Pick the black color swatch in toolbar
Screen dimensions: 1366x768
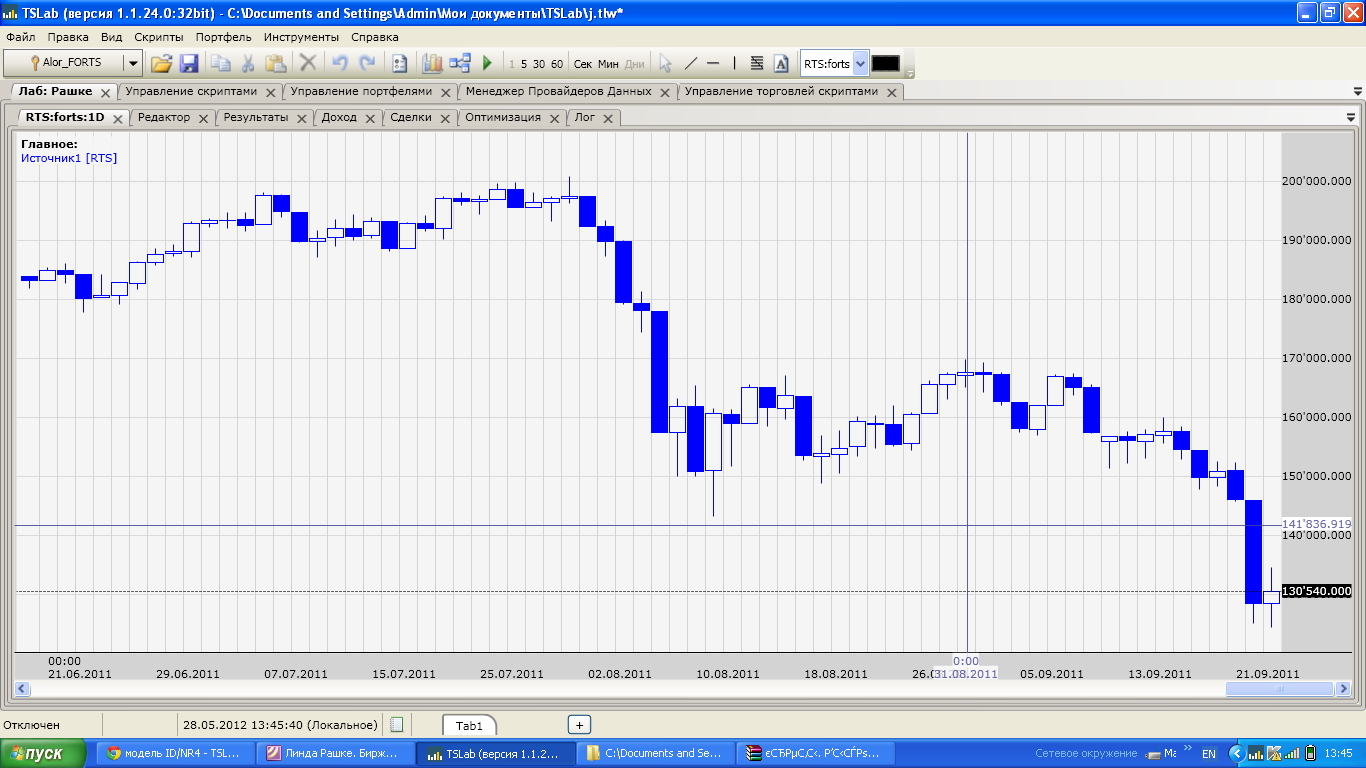(886, 63)
